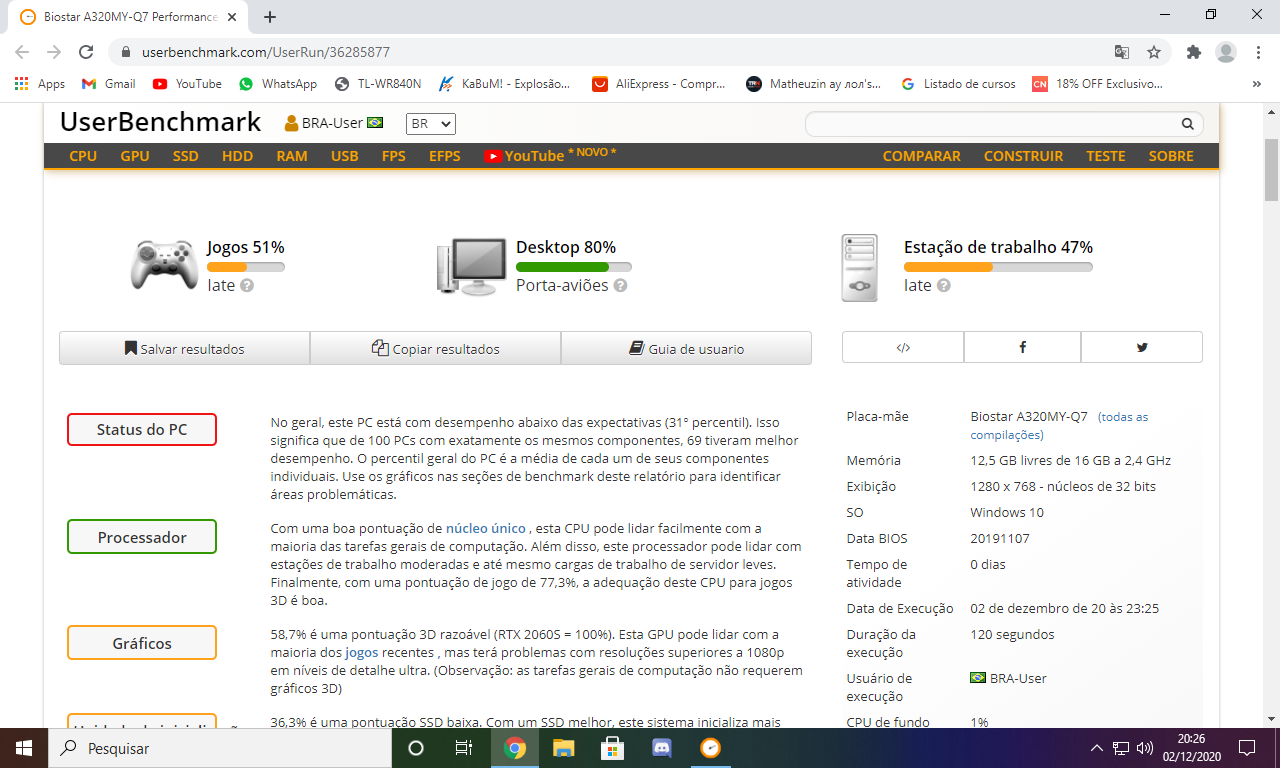
Task: Open a new browser tab
Action: click(x=270, y=16)
